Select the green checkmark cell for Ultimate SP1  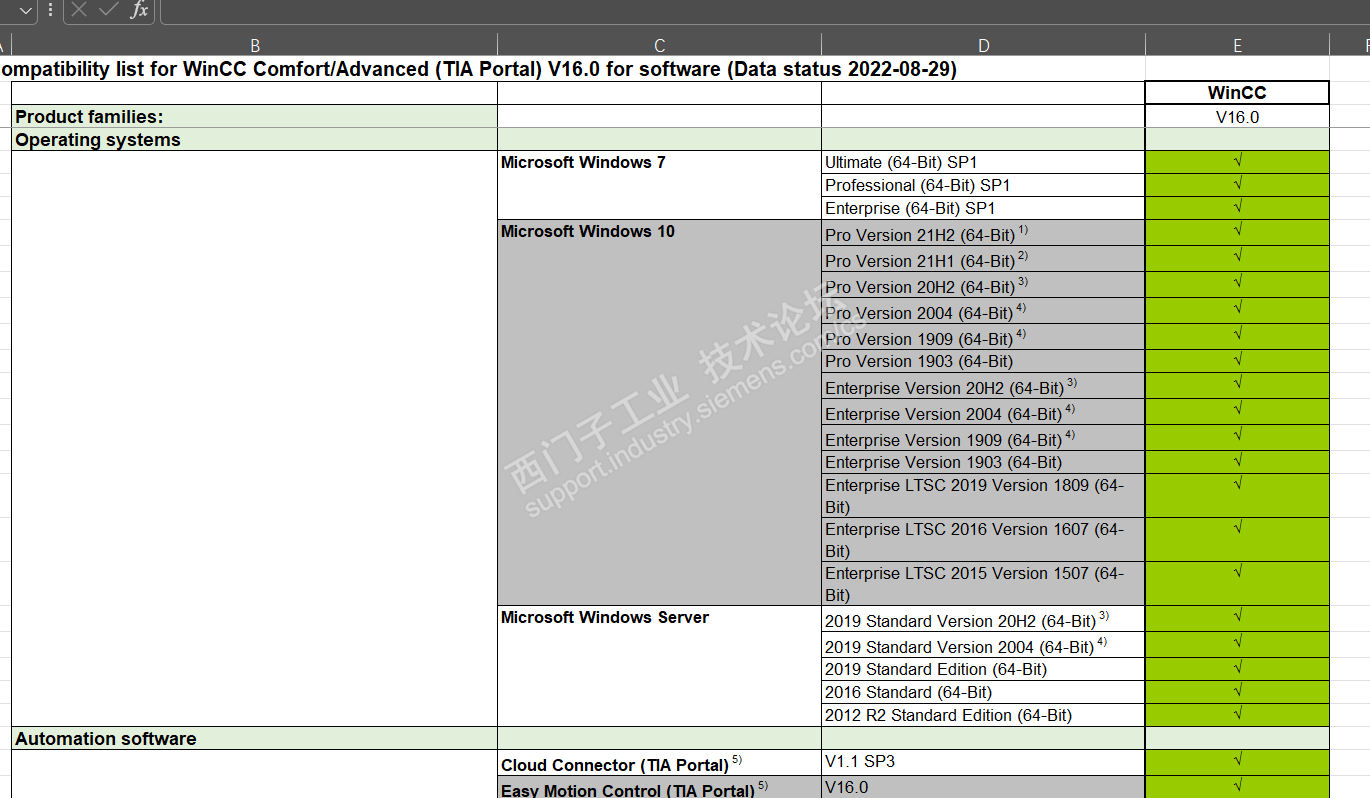click(x=1237, y=162)
